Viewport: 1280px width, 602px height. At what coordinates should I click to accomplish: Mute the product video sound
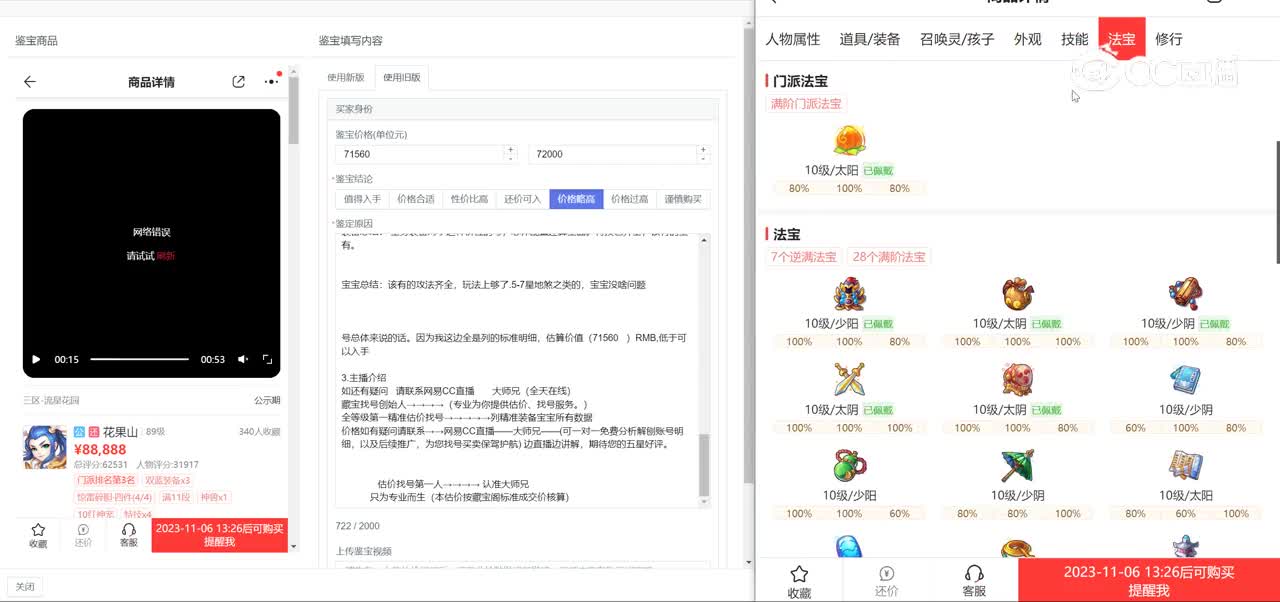pos(243,359)
